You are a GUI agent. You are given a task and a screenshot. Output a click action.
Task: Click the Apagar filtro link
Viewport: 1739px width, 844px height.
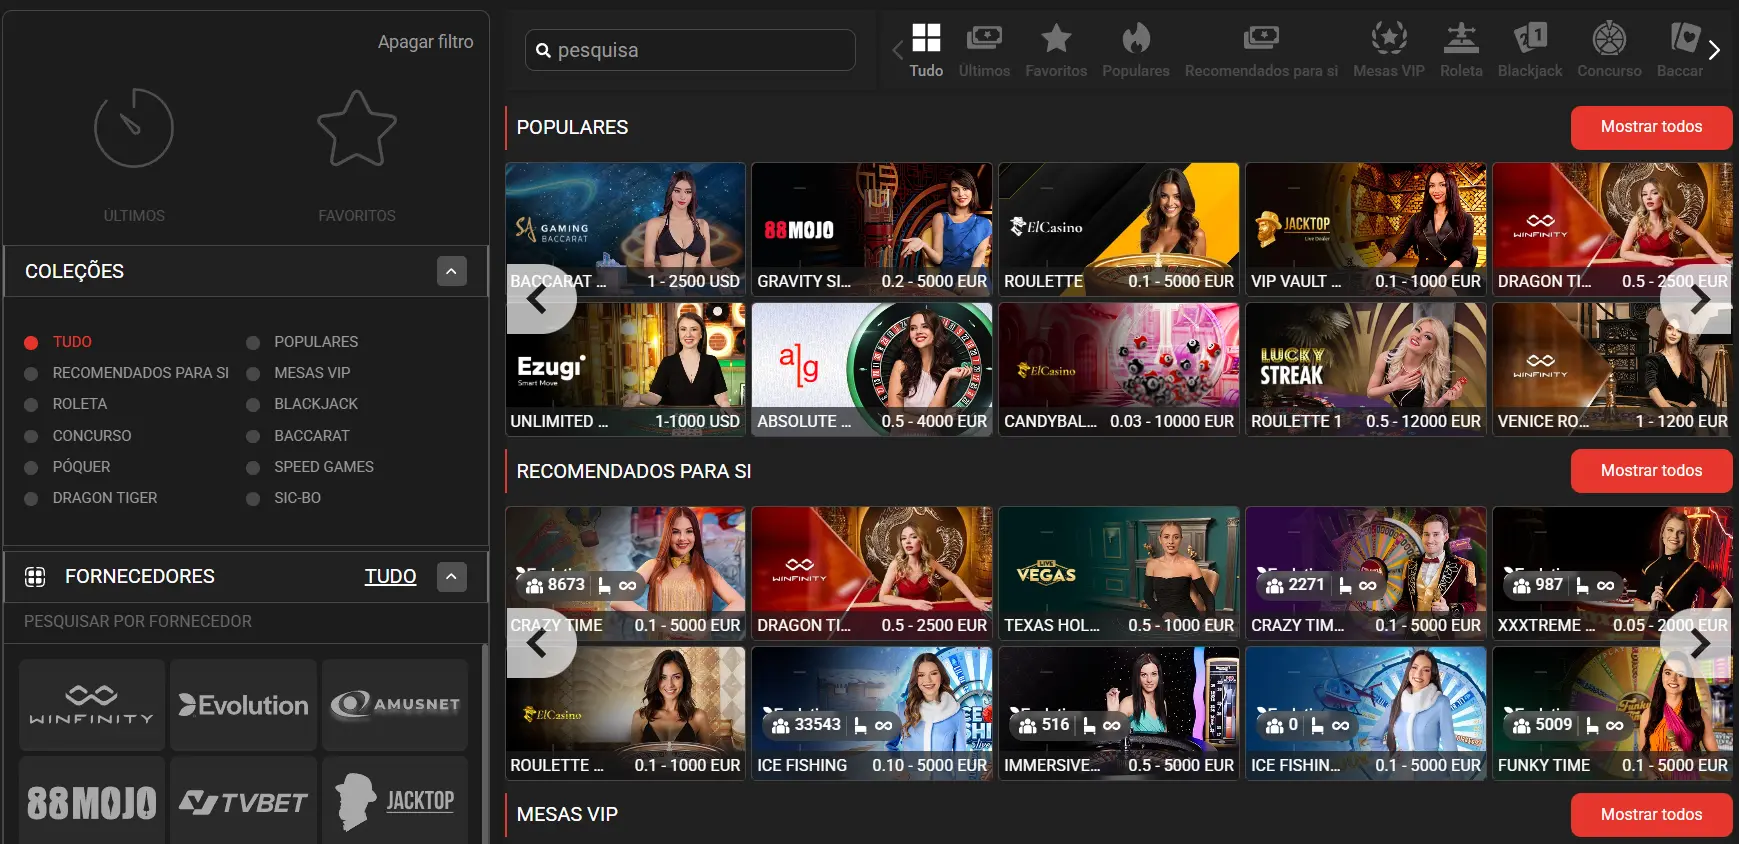point(426,42)
